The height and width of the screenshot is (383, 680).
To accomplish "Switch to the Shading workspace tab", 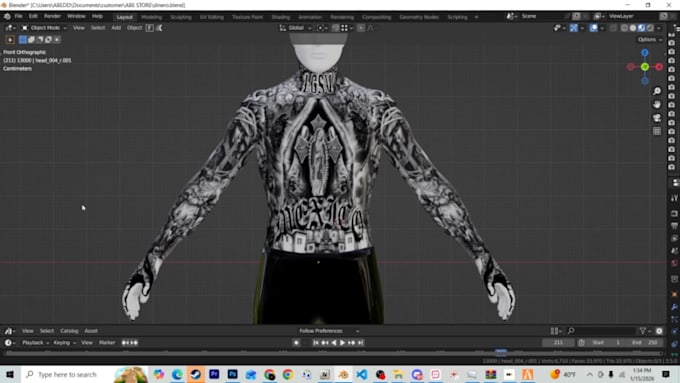I will click(281, 17).
